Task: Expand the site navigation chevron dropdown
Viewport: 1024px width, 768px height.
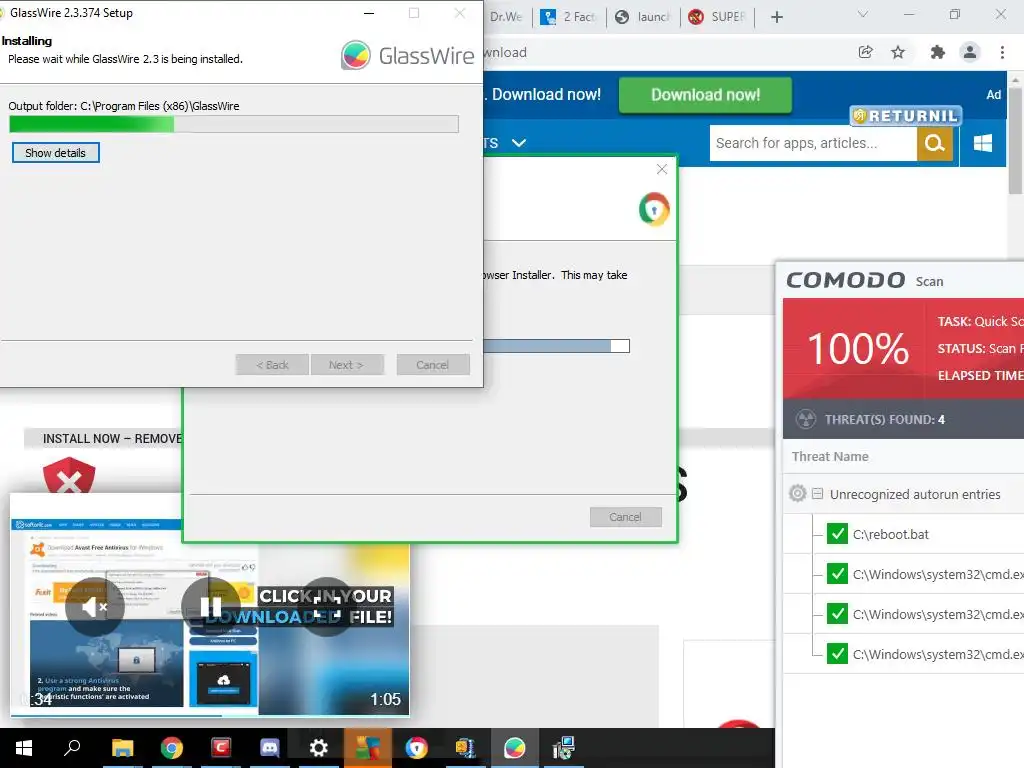Action: pos(519,143)
